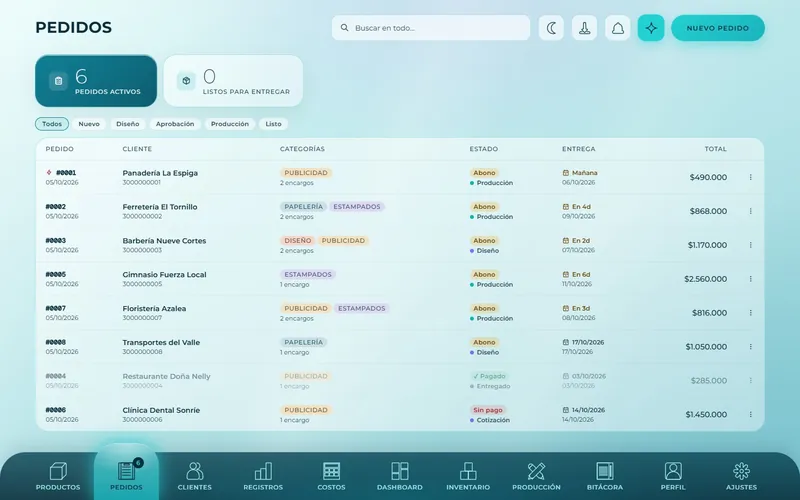Open client Gimnasio Fuerza Local
The width and height of the screenshot is (800, 500).
point(164,274)
